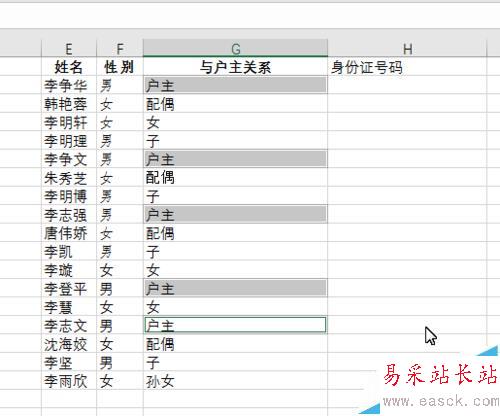Viewport: 500px width, 416px height.
Task: Click the 姓名 header cell
Action: click(x=69, y=67)
